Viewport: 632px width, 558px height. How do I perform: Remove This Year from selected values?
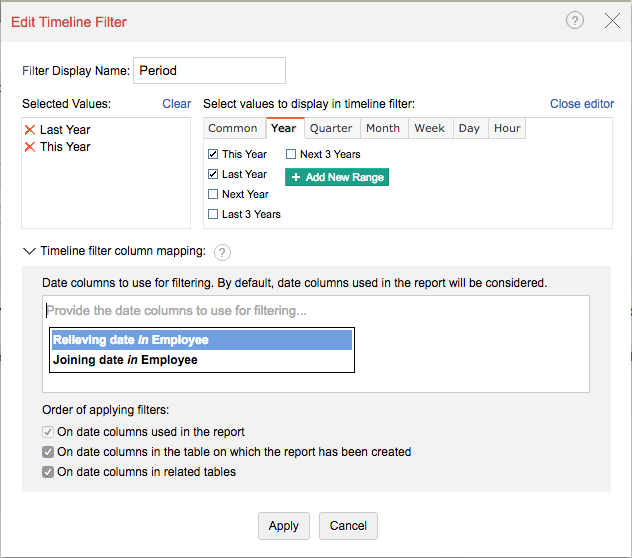pos(29,147)
